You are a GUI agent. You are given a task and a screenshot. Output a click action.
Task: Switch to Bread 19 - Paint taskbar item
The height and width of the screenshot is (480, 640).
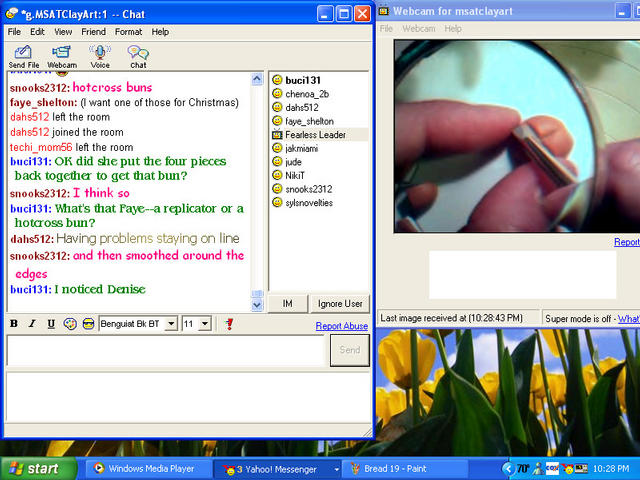tap(404, 469)
